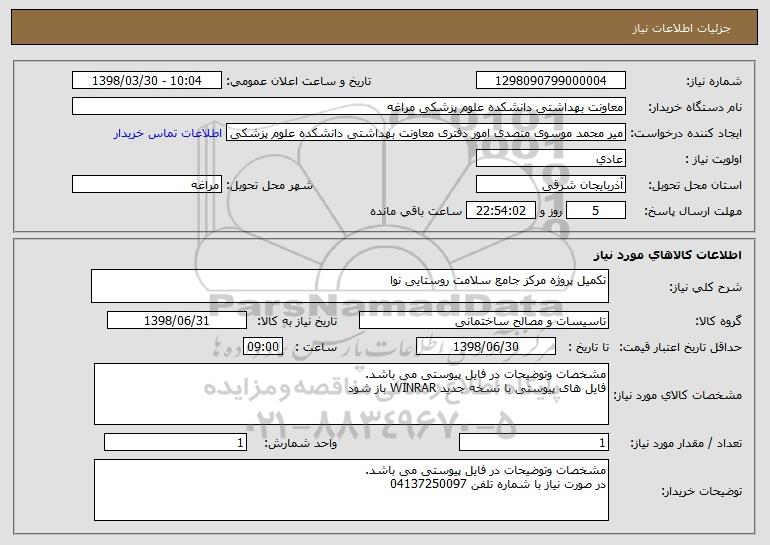
Task: Click the buyer notes text area with phone 04137250097
Action: (x=351, y=490)
